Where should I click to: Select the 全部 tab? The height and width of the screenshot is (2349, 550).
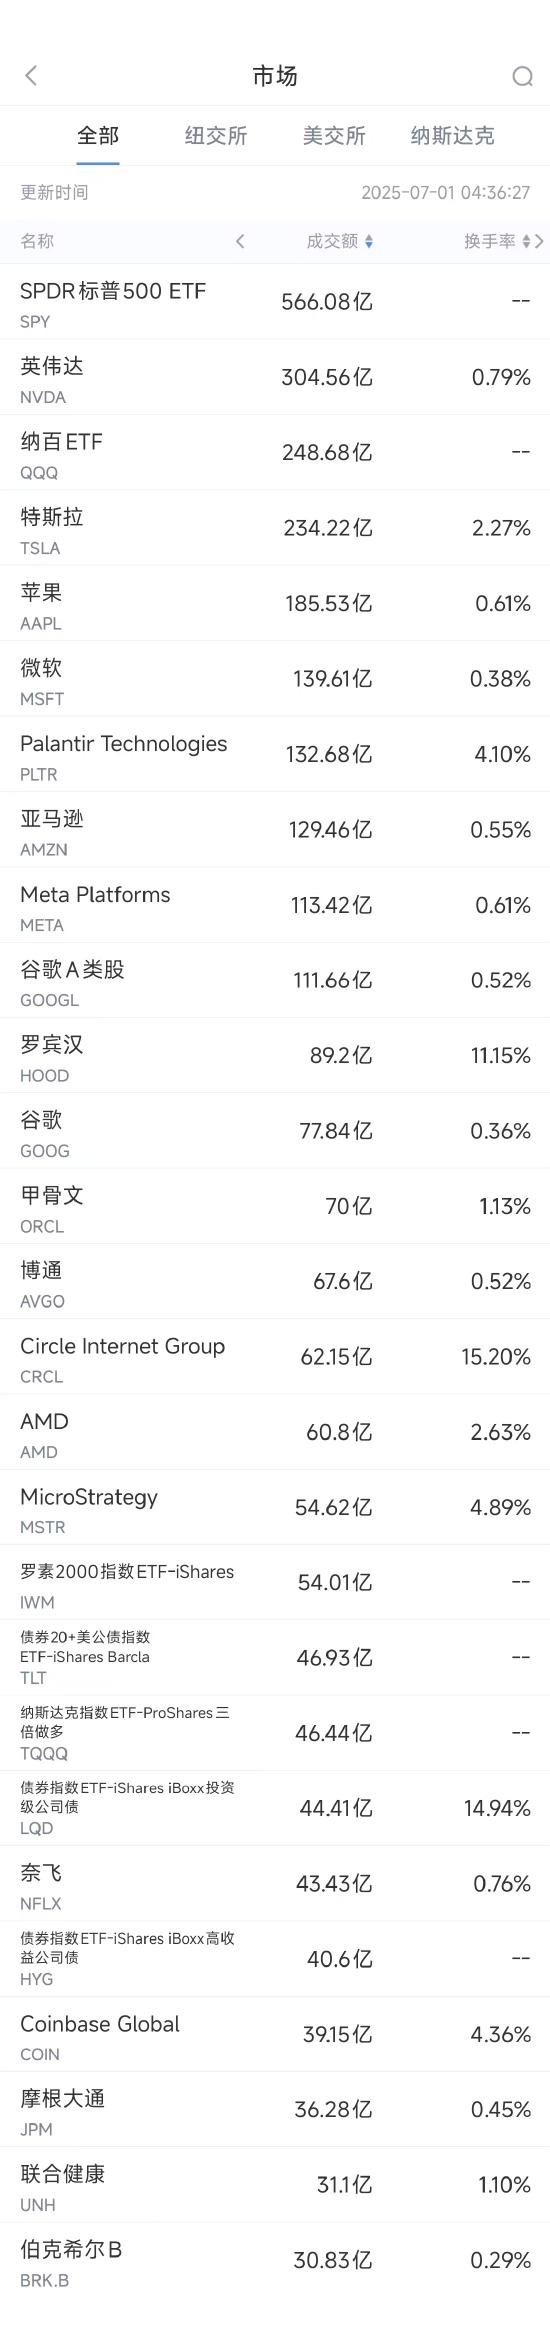click(98, 136)
